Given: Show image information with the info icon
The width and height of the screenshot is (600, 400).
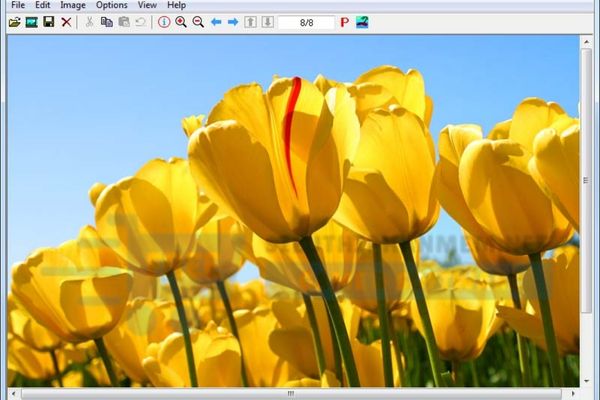Looking at the screenshot, I should click(x=164, y=22).
